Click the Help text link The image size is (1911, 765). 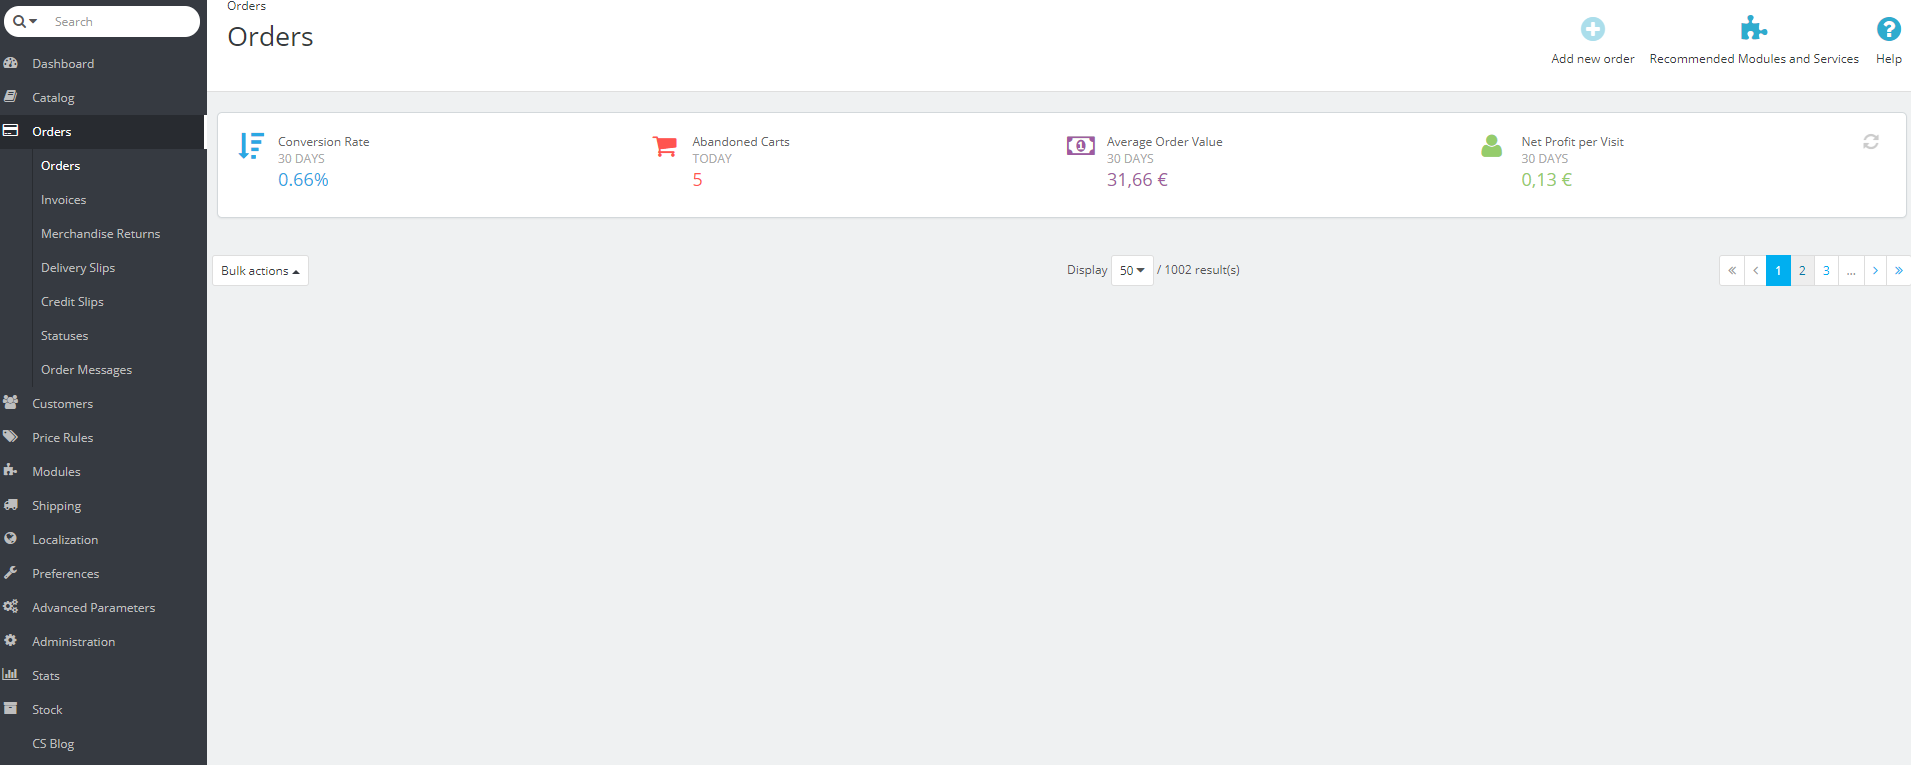point(1889,59)
